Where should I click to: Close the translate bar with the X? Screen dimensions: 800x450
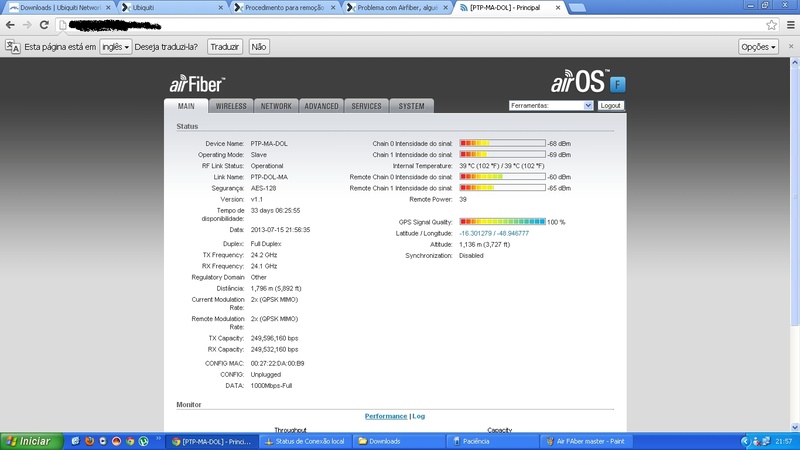tap(791, 46)
